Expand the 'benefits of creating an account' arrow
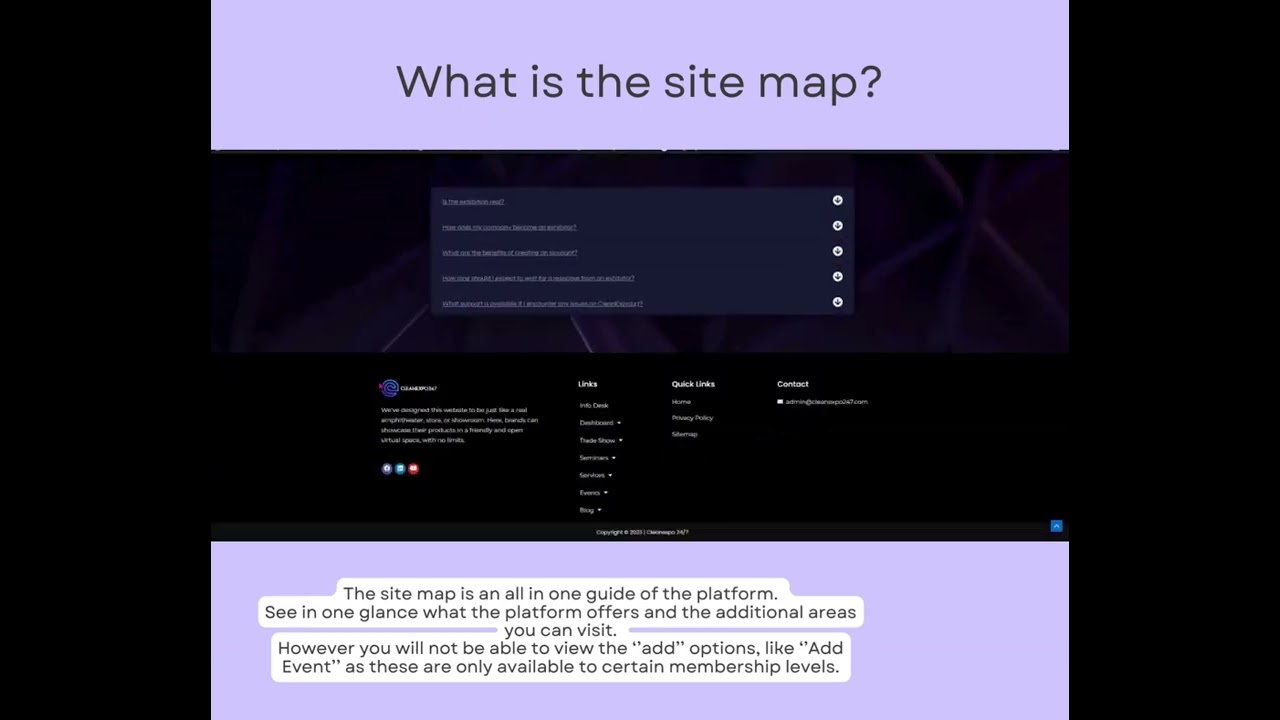 (x=837, y=251)
